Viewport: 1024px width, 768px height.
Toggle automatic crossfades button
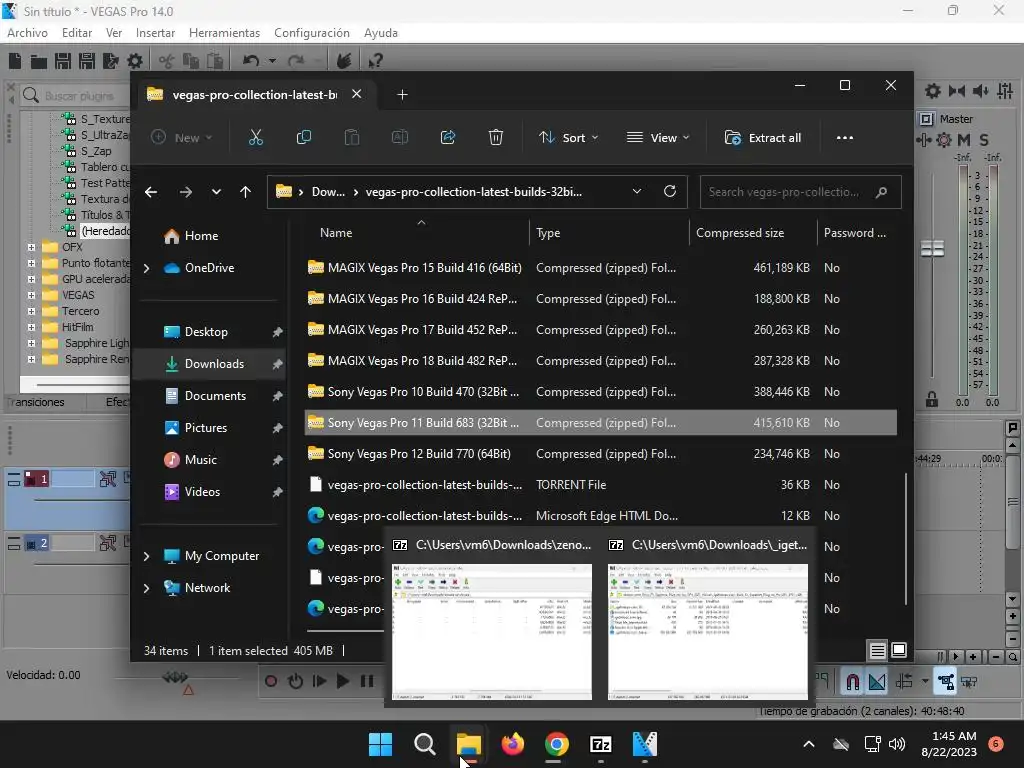[877, 682]
